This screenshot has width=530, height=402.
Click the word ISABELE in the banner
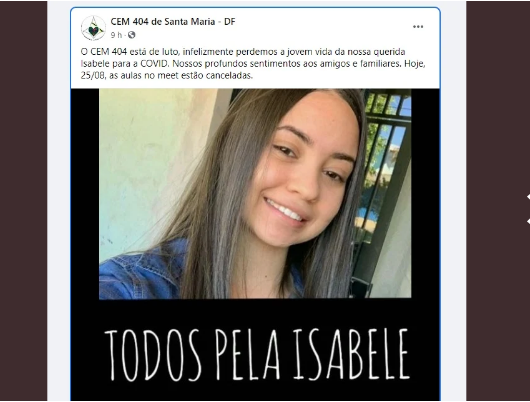point(351,354)
